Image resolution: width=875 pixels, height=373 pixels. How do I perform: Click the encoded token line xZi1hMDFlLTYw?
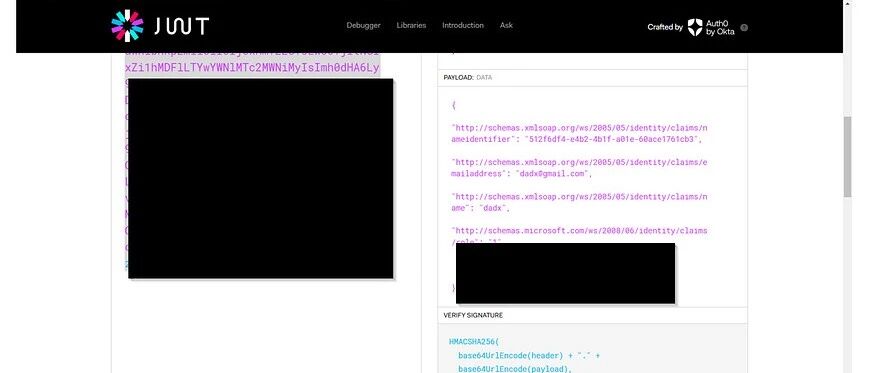(252, 68)
